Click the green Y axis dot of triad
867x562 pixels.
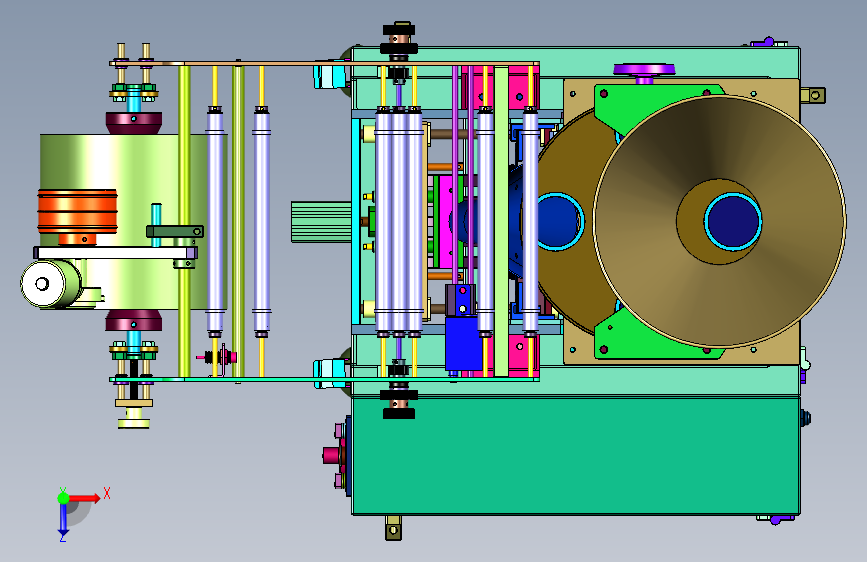(x=64, y=498)
